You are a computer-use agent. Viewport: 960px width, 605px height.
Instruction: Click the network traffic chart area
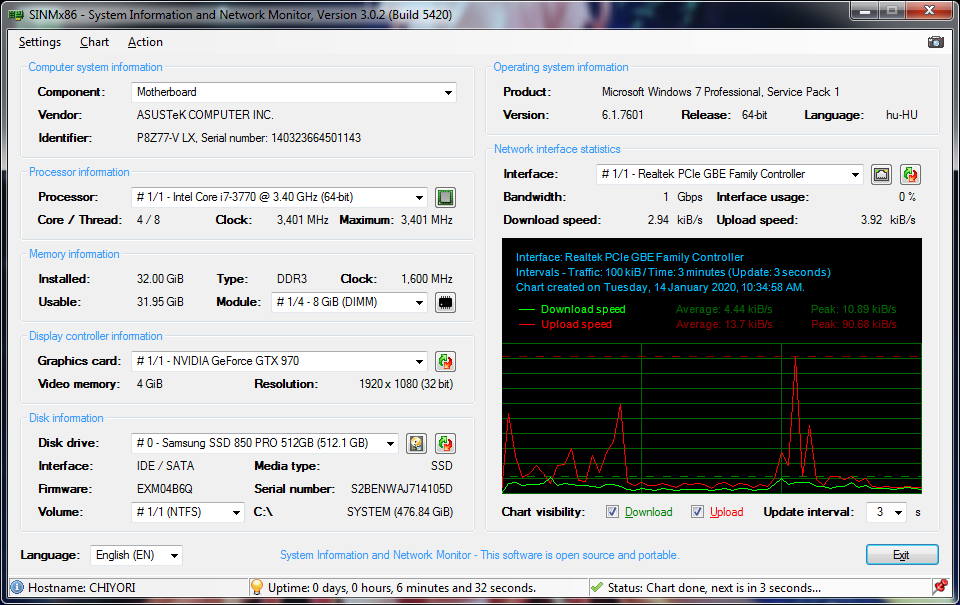pos(711,366)
